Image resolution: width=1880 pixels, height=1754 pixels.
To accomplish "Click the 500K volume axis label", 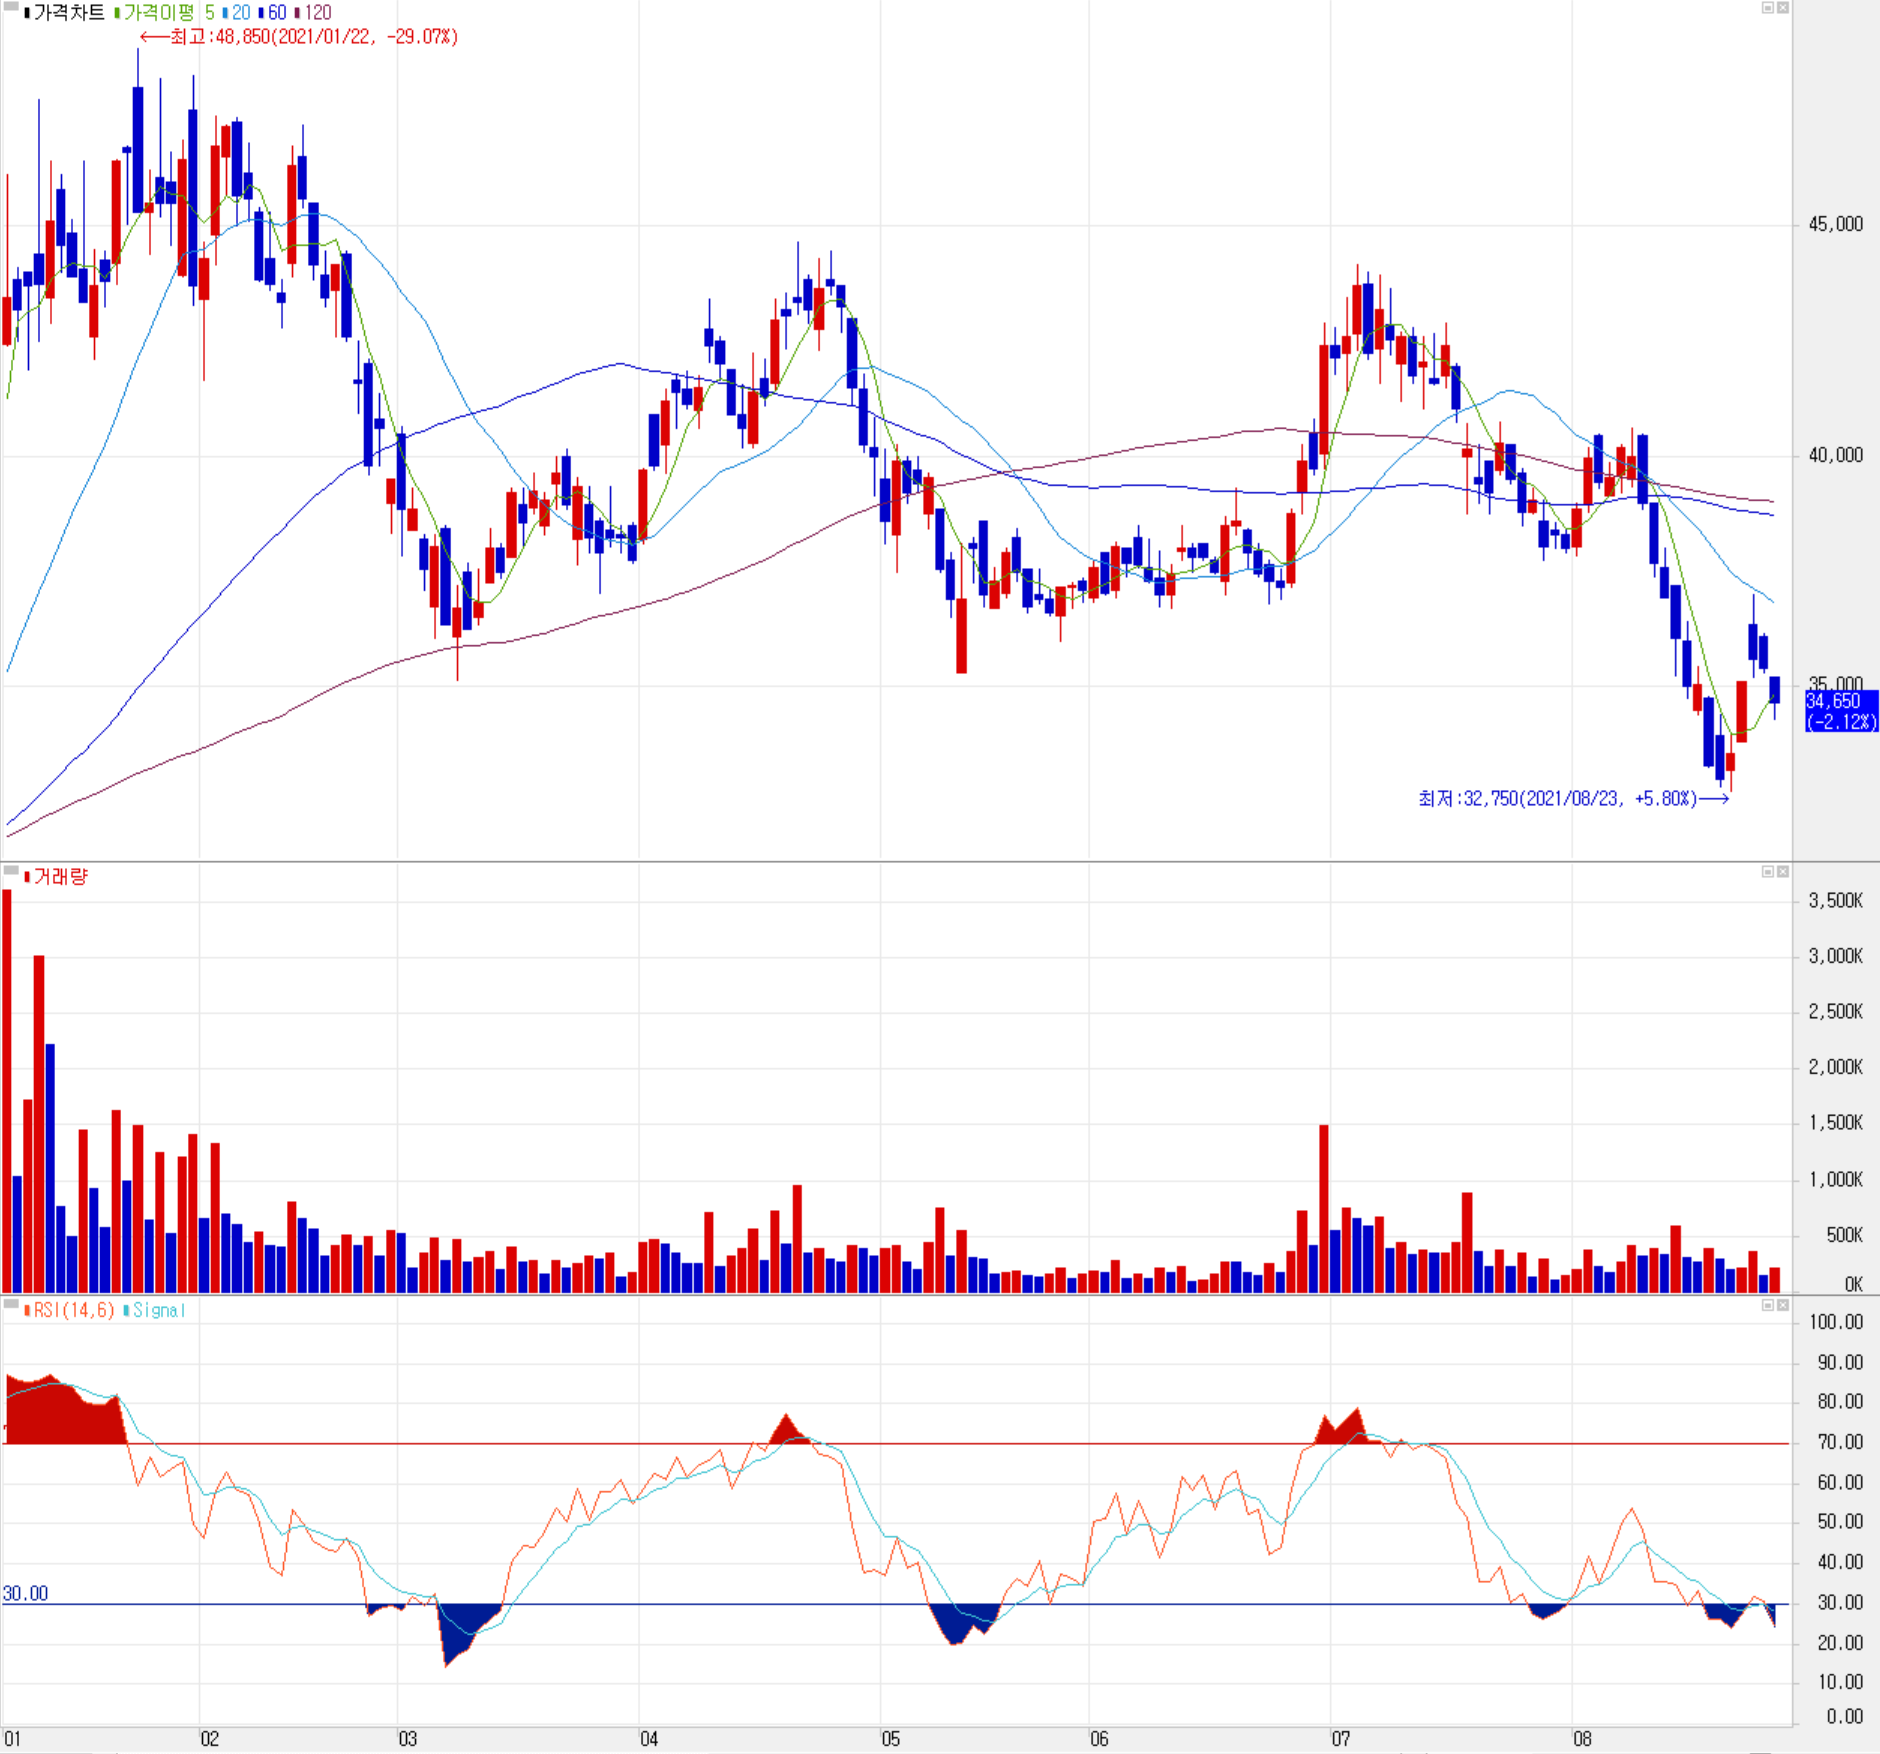I will pyautogui.click(x=1845, y=1235).
